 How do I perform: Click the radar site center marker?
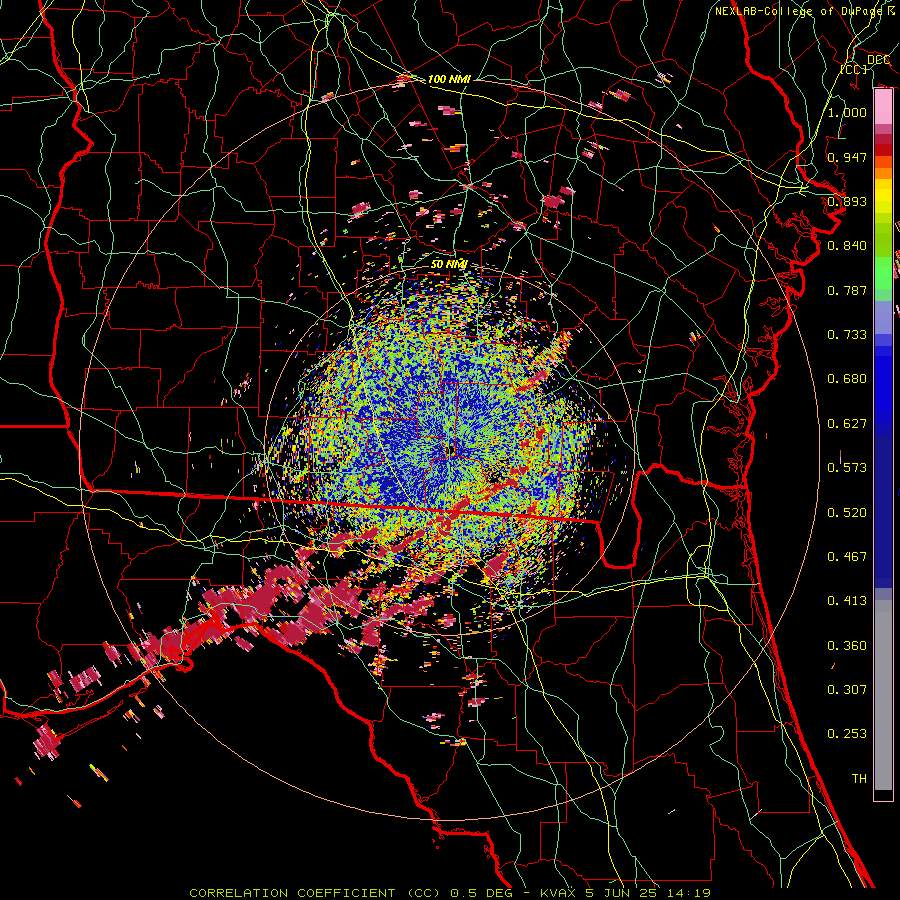tap(452, 452)
